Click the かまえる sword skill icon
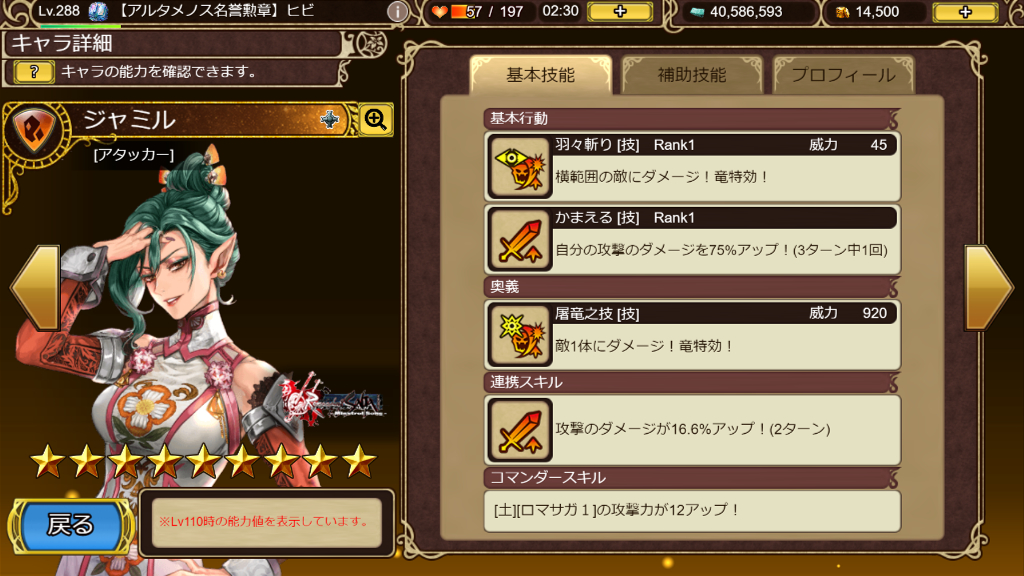This screenshot has width=1024, height=576. tap(519, 240)
